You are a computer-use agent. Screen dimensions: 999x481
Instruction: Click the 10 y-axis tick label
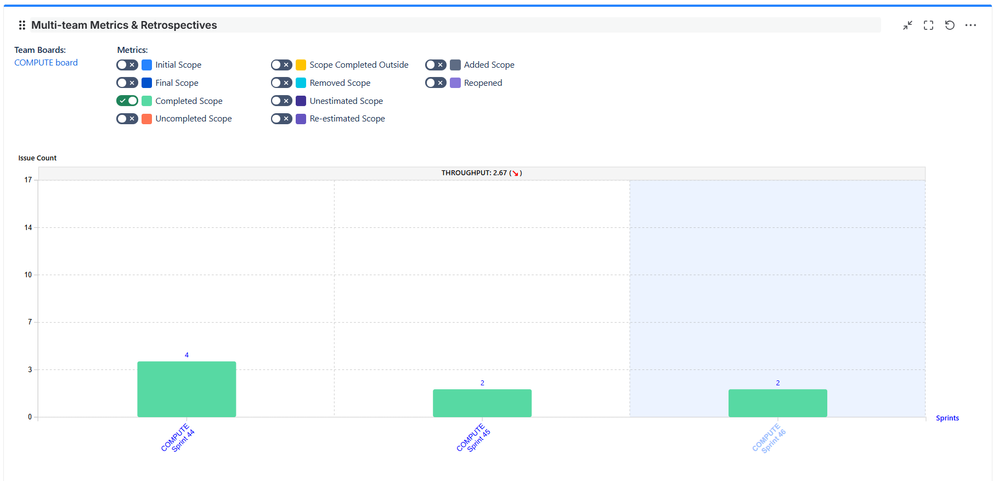(29, 275)
